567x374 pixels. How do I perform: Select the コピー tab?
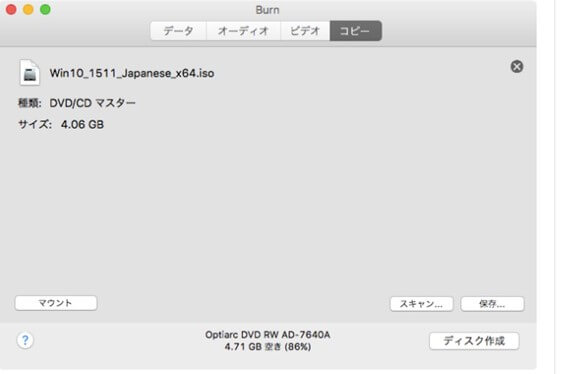[x=355, y=31]
